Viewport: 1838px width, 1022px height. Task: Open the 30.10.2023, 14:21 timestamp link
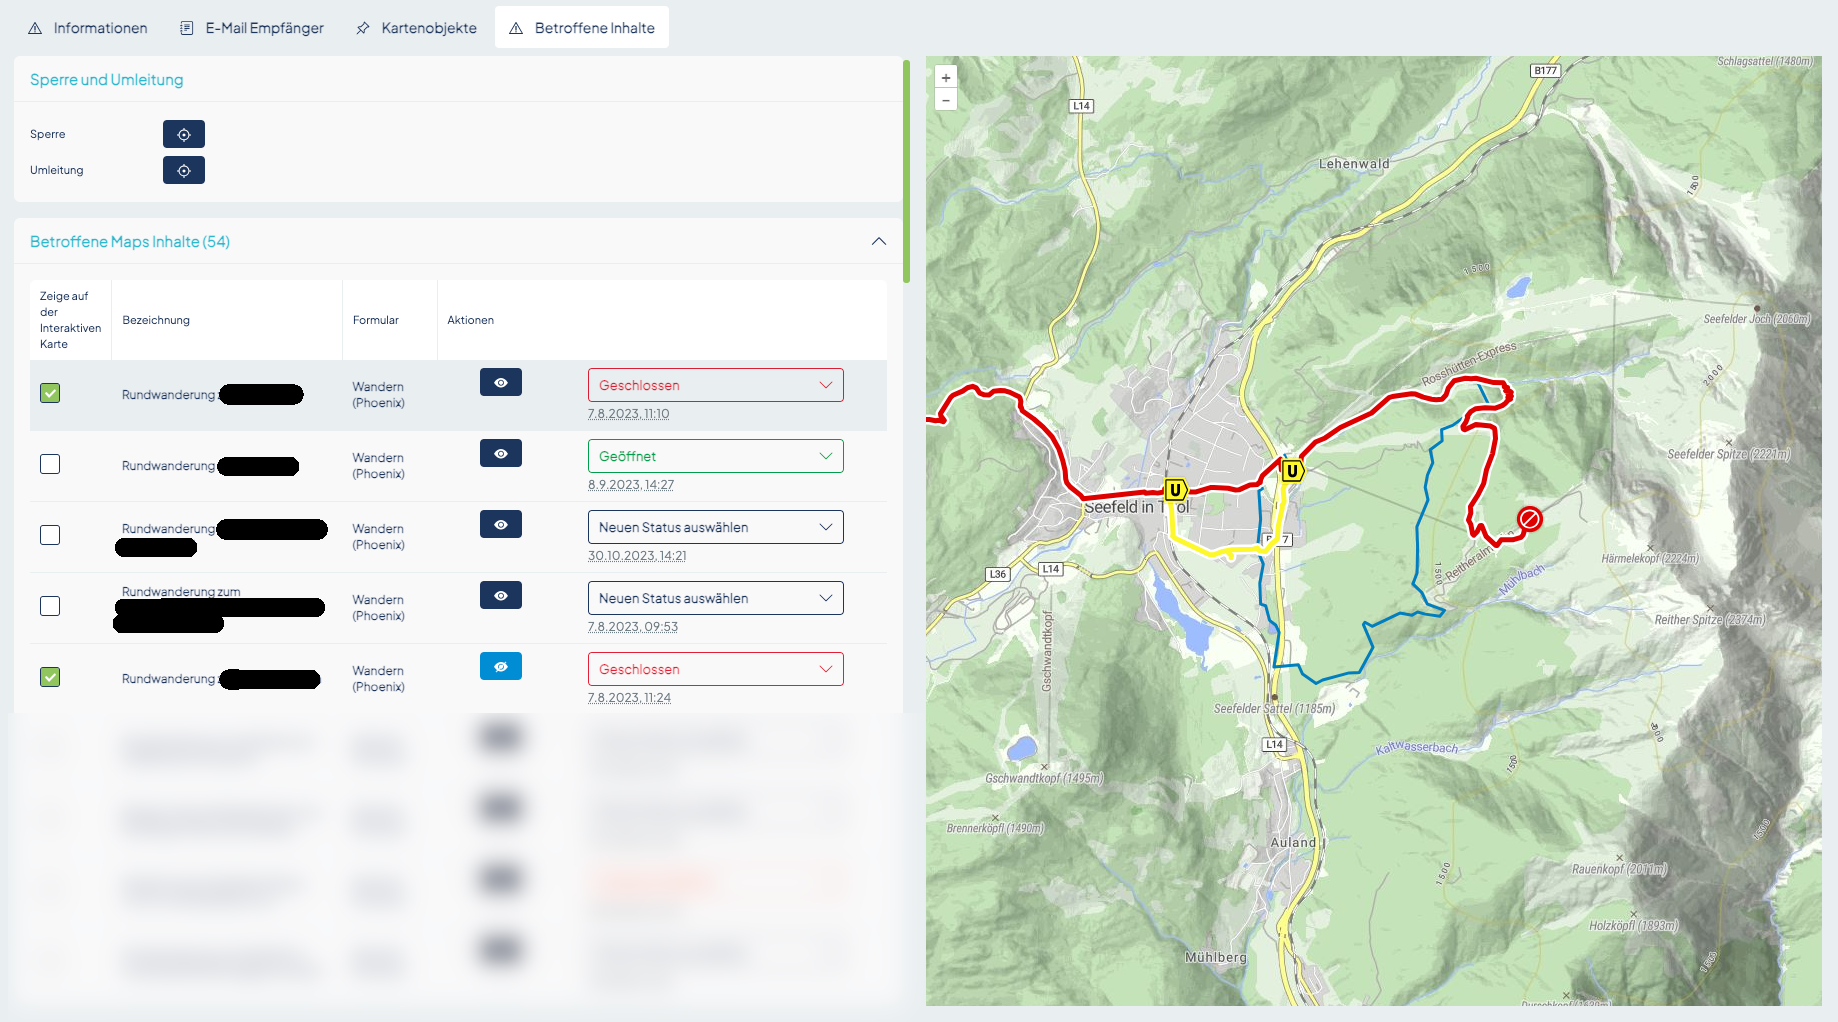coord(637,556)
